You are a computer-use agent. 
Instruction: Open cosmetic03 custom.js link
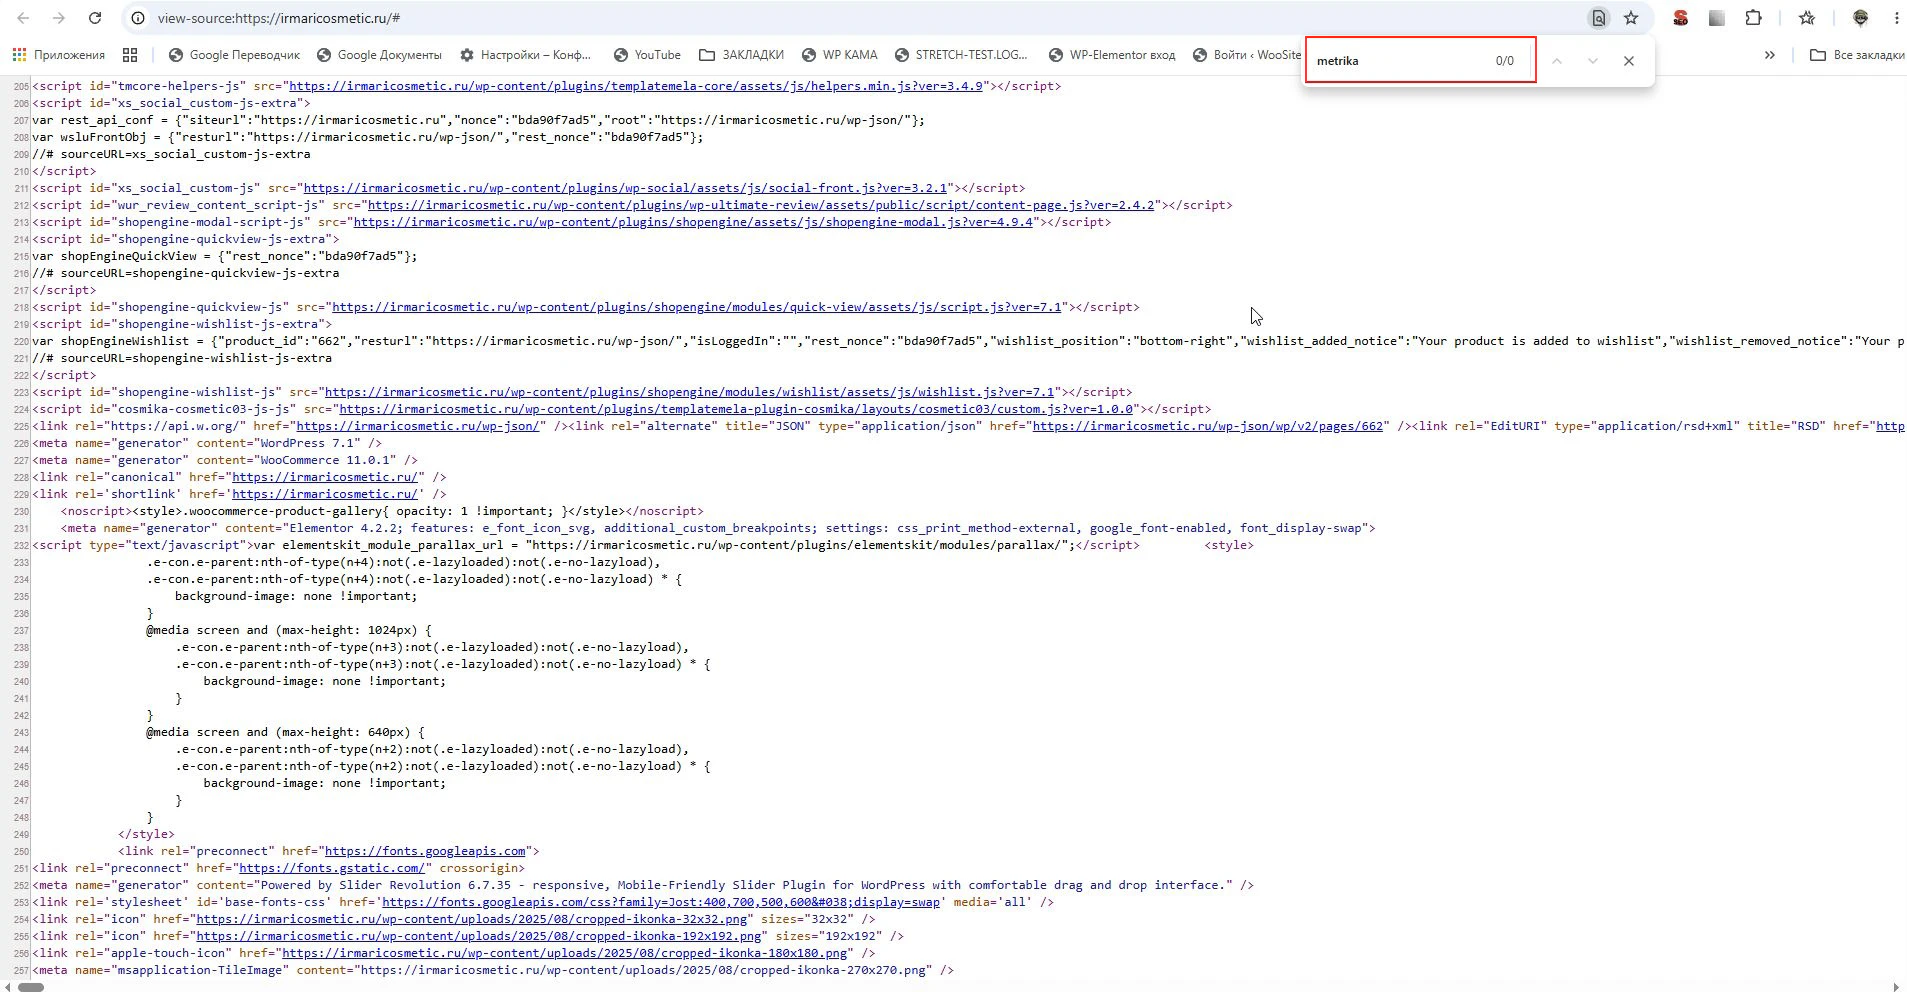tap(736, 409)
